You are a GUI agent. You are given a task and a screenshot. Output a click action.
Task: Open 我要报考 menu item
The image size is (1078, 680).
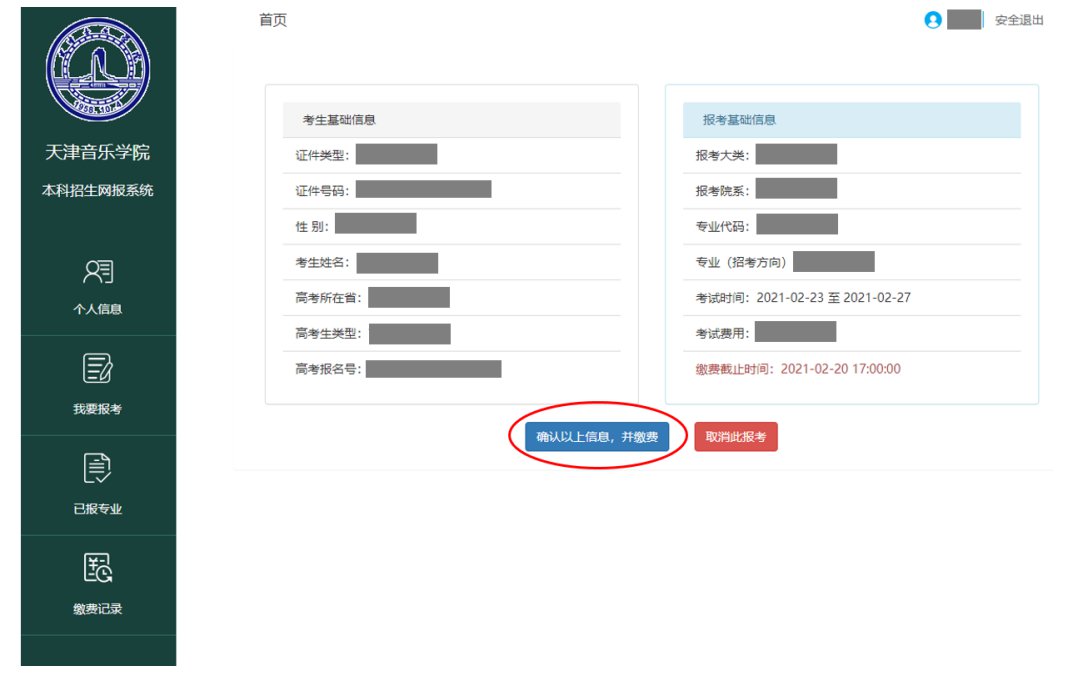tap(98, 385)
